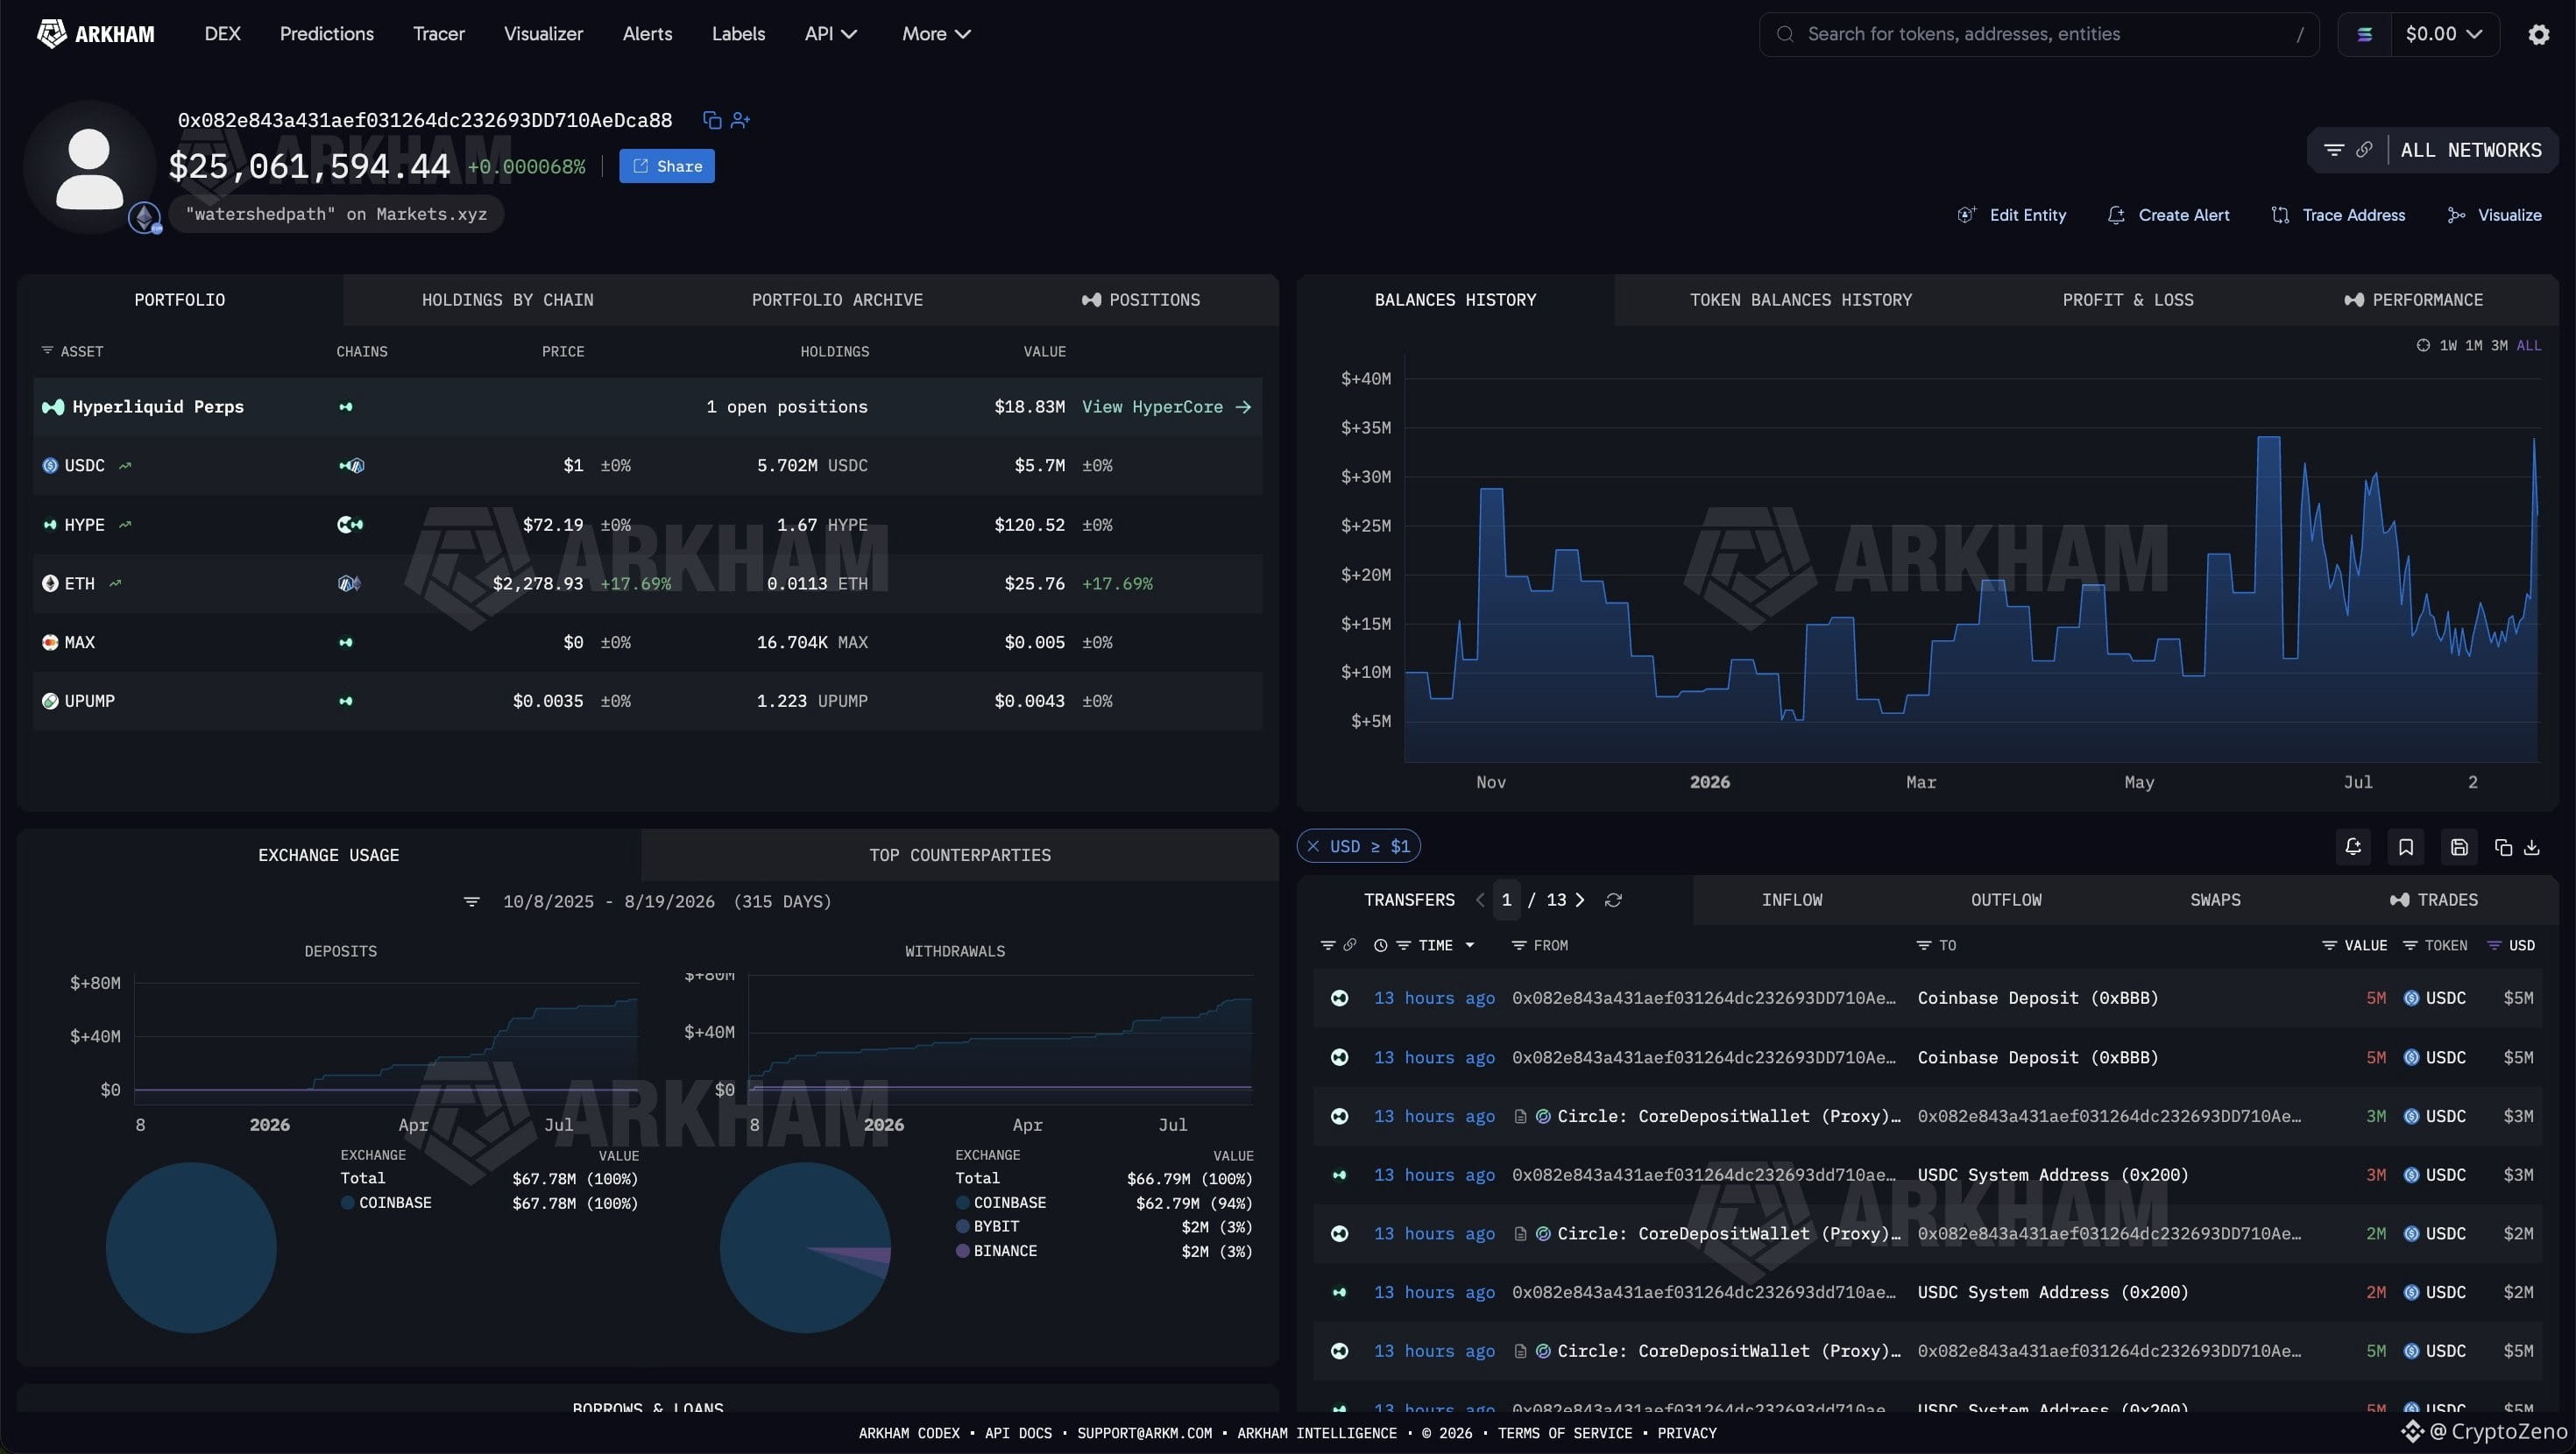Expand the API dropdown menu
This screenshot has height=1454, width=2576.
pos(831,34)
